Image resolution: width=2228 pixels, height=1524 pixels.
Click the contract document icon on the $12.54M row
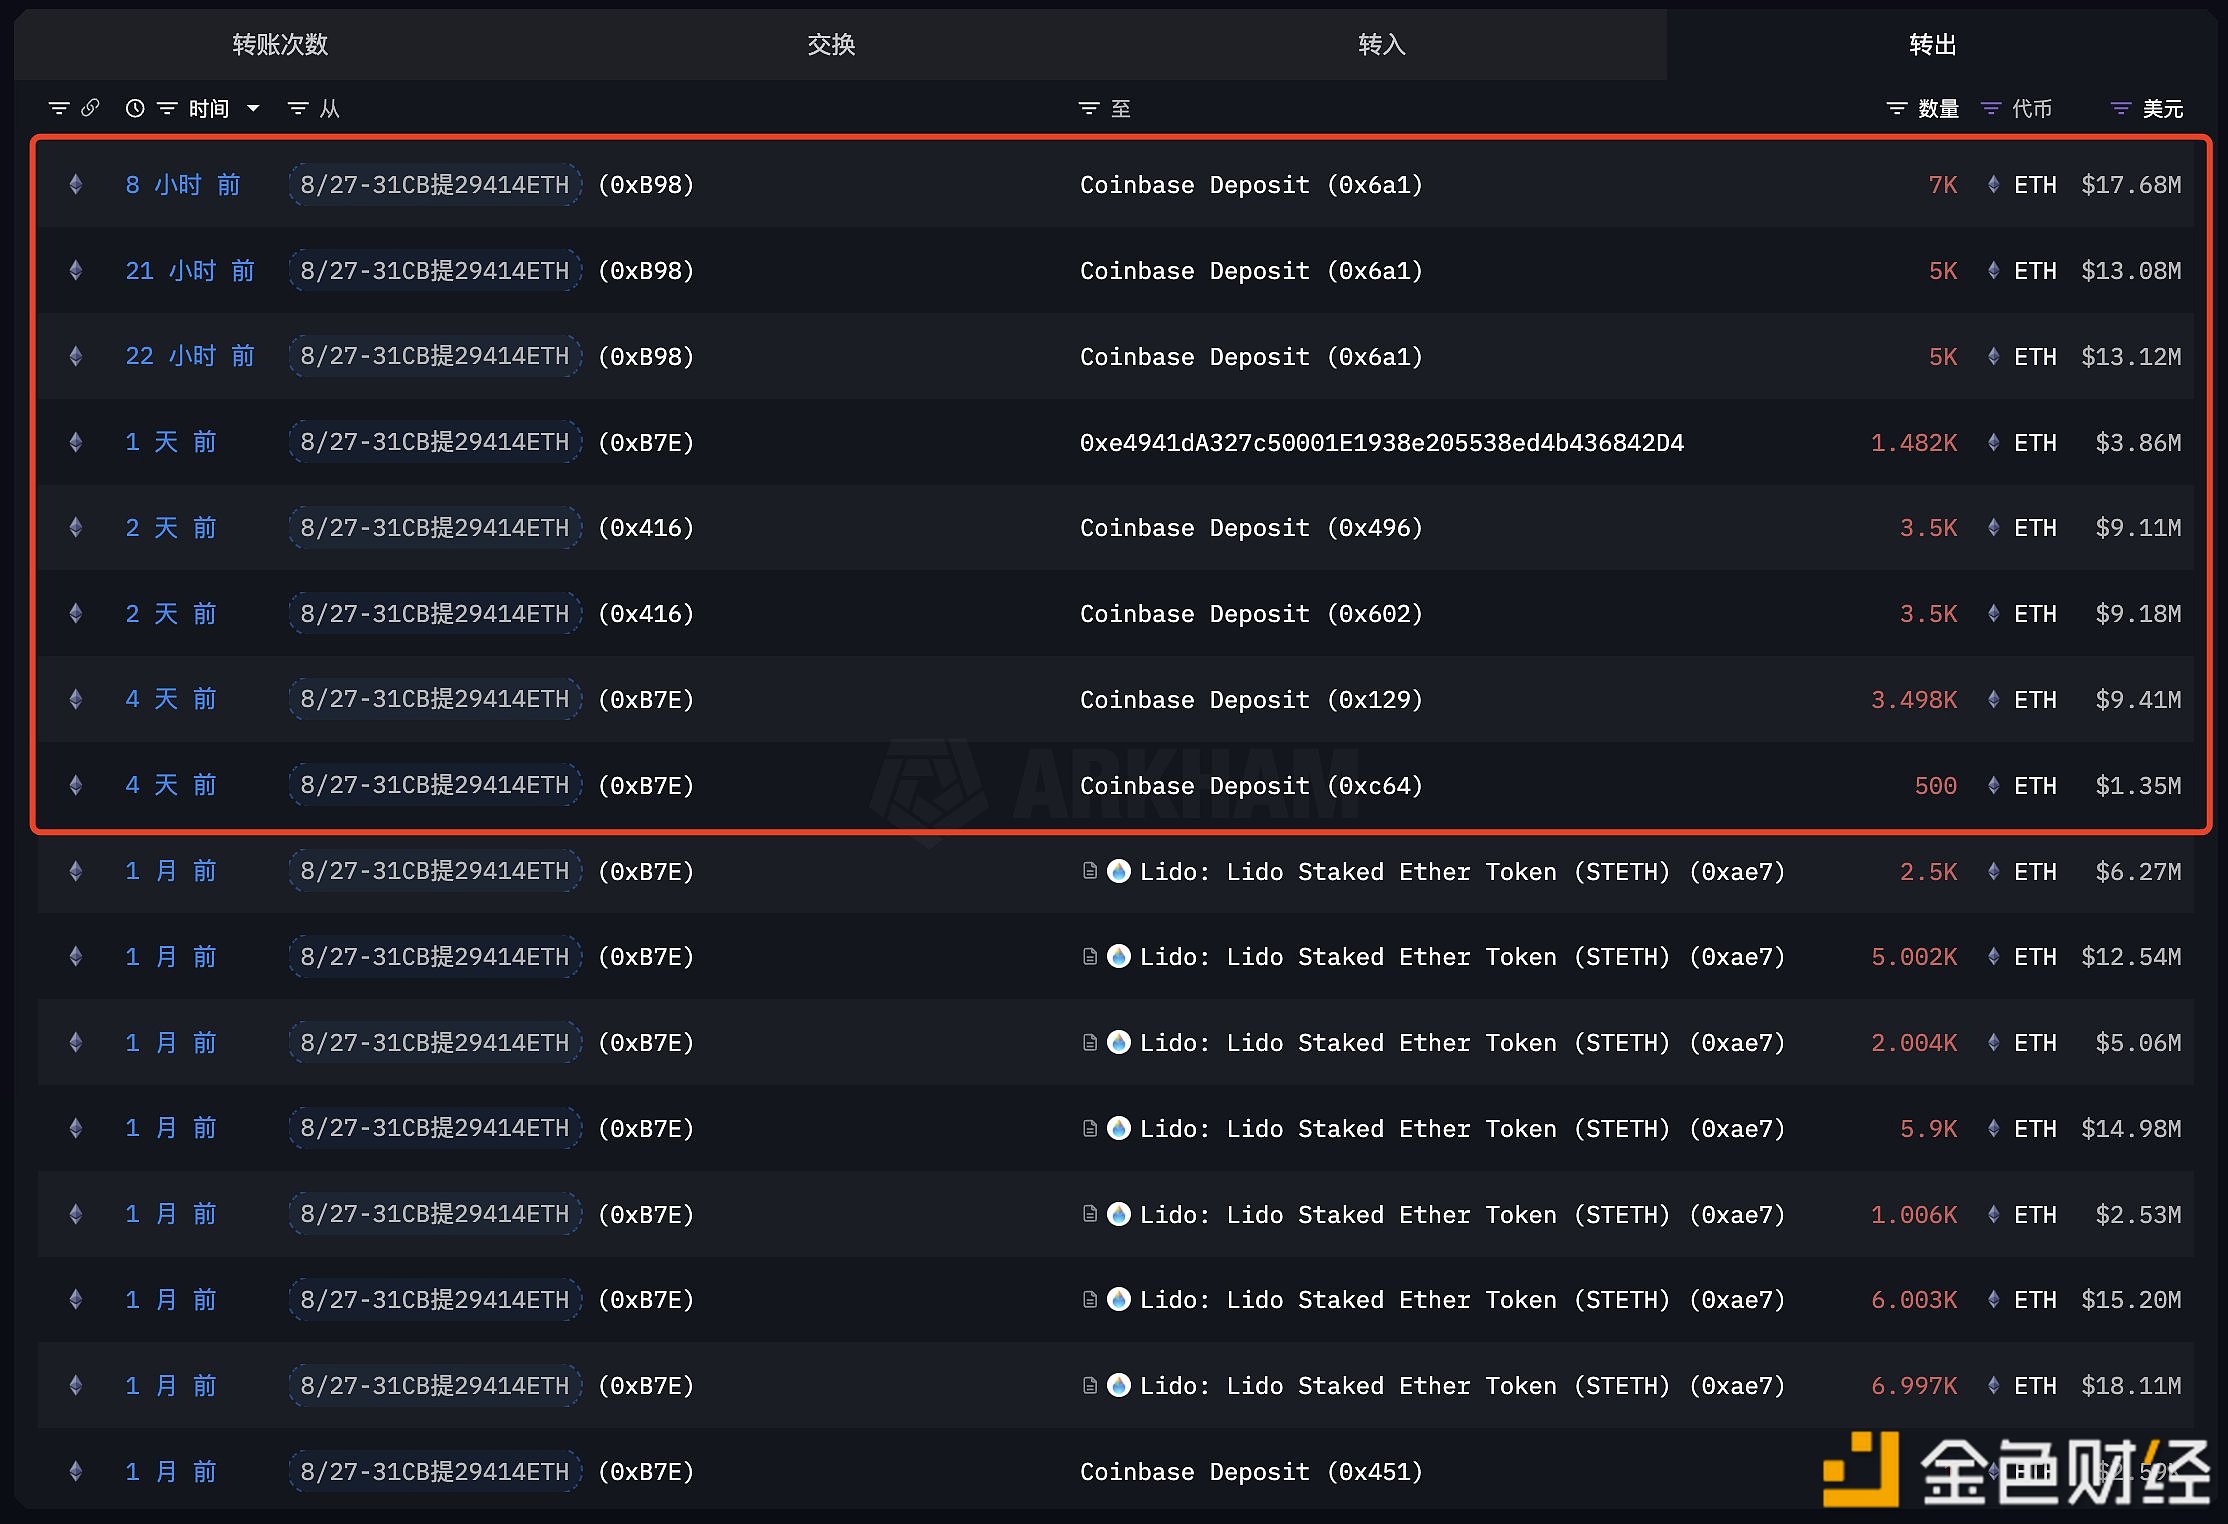(1090, 957)
